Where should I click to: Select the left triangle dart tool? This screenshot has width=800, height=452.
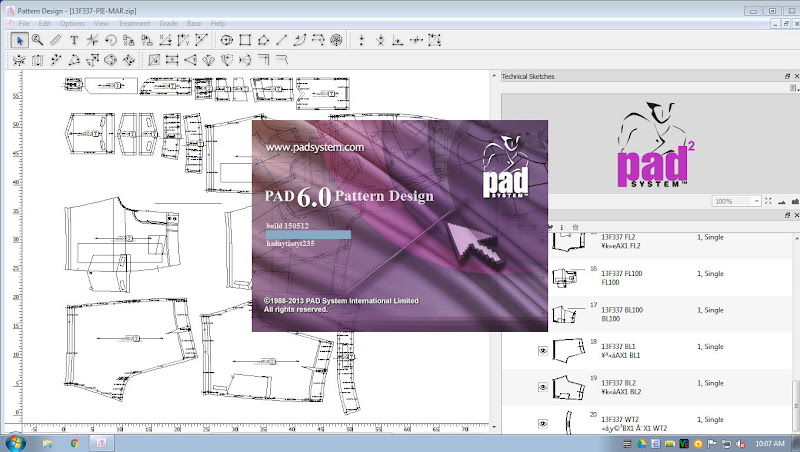tap(190, 60)
